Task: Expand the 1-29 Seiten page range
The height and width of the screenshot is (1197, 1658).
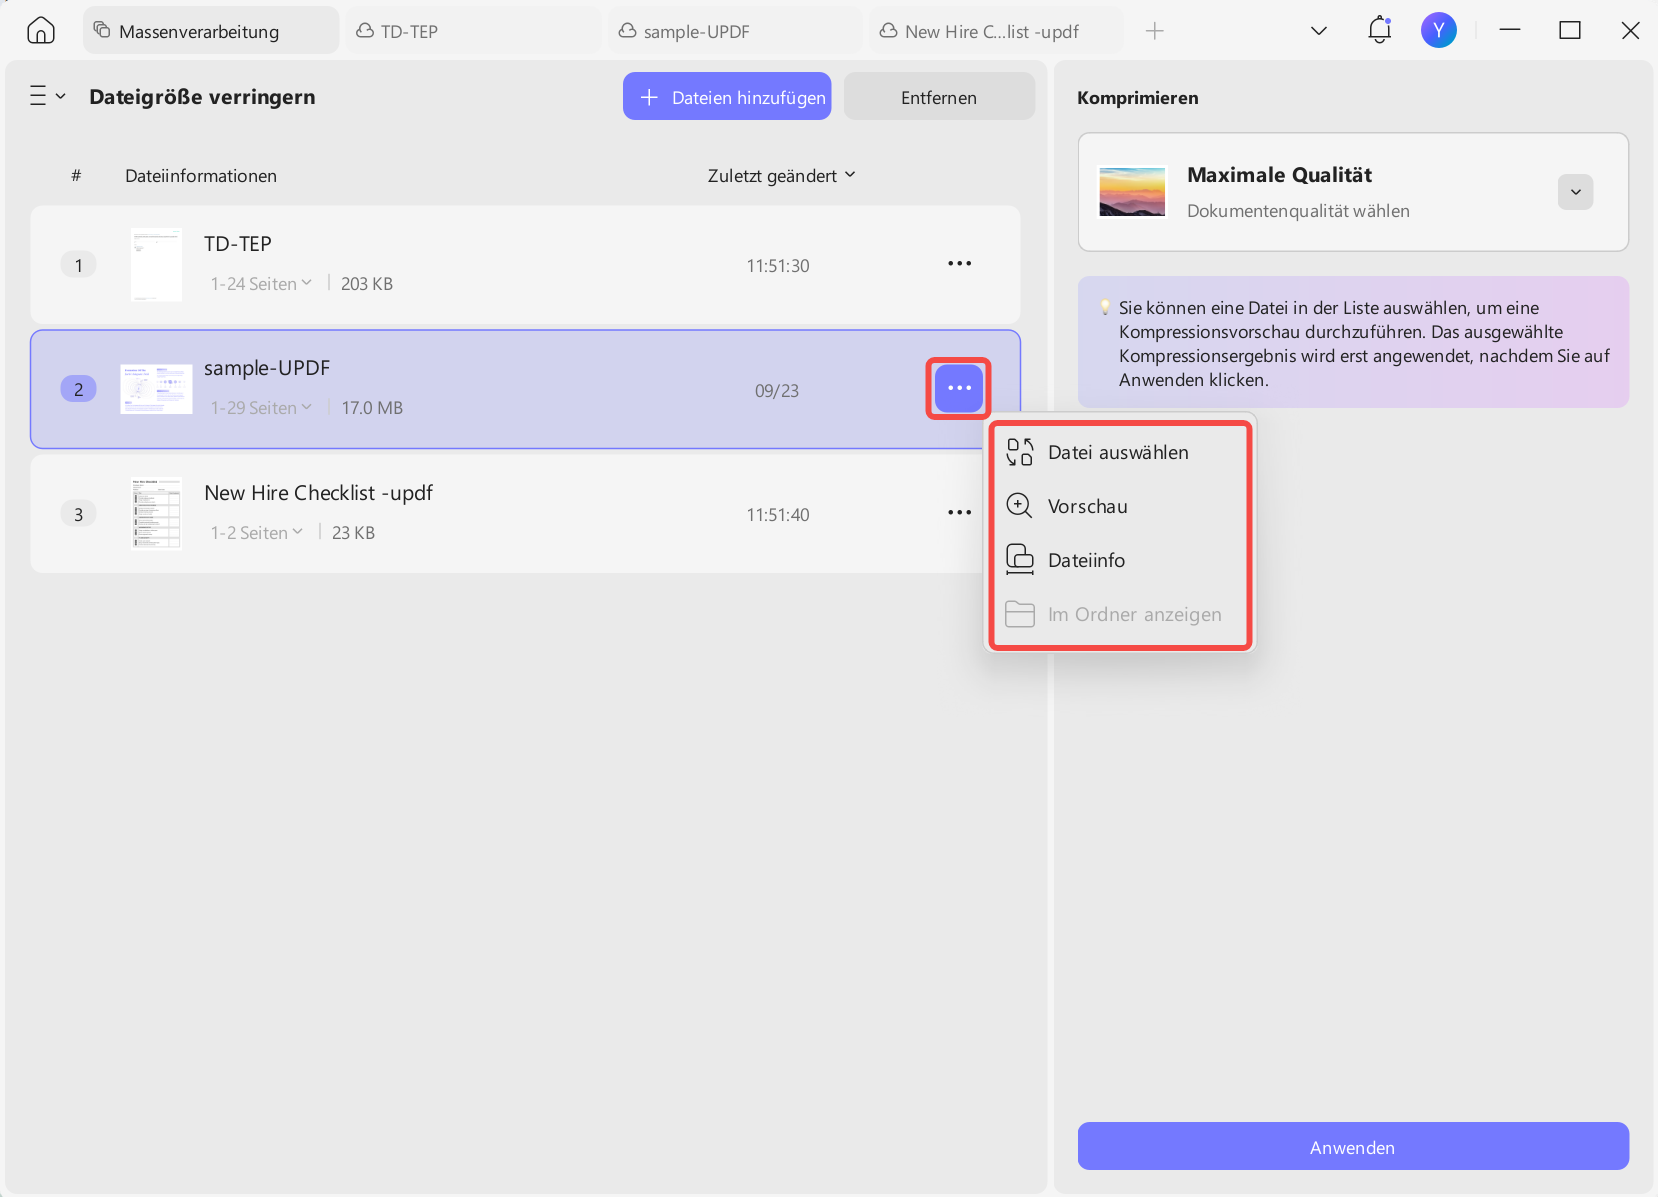Action: pyautogui.click(x=261, y=408)
